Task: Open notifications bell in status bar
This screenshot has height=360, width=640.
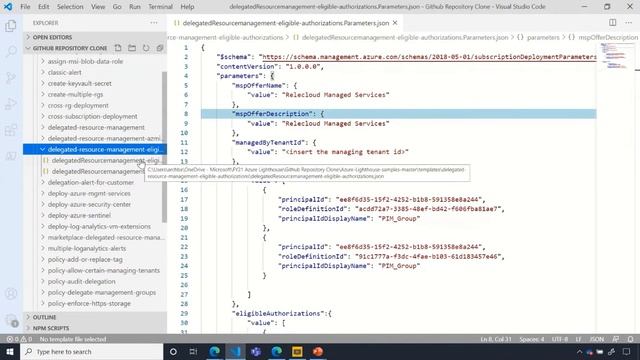Action: coord(631,339)
